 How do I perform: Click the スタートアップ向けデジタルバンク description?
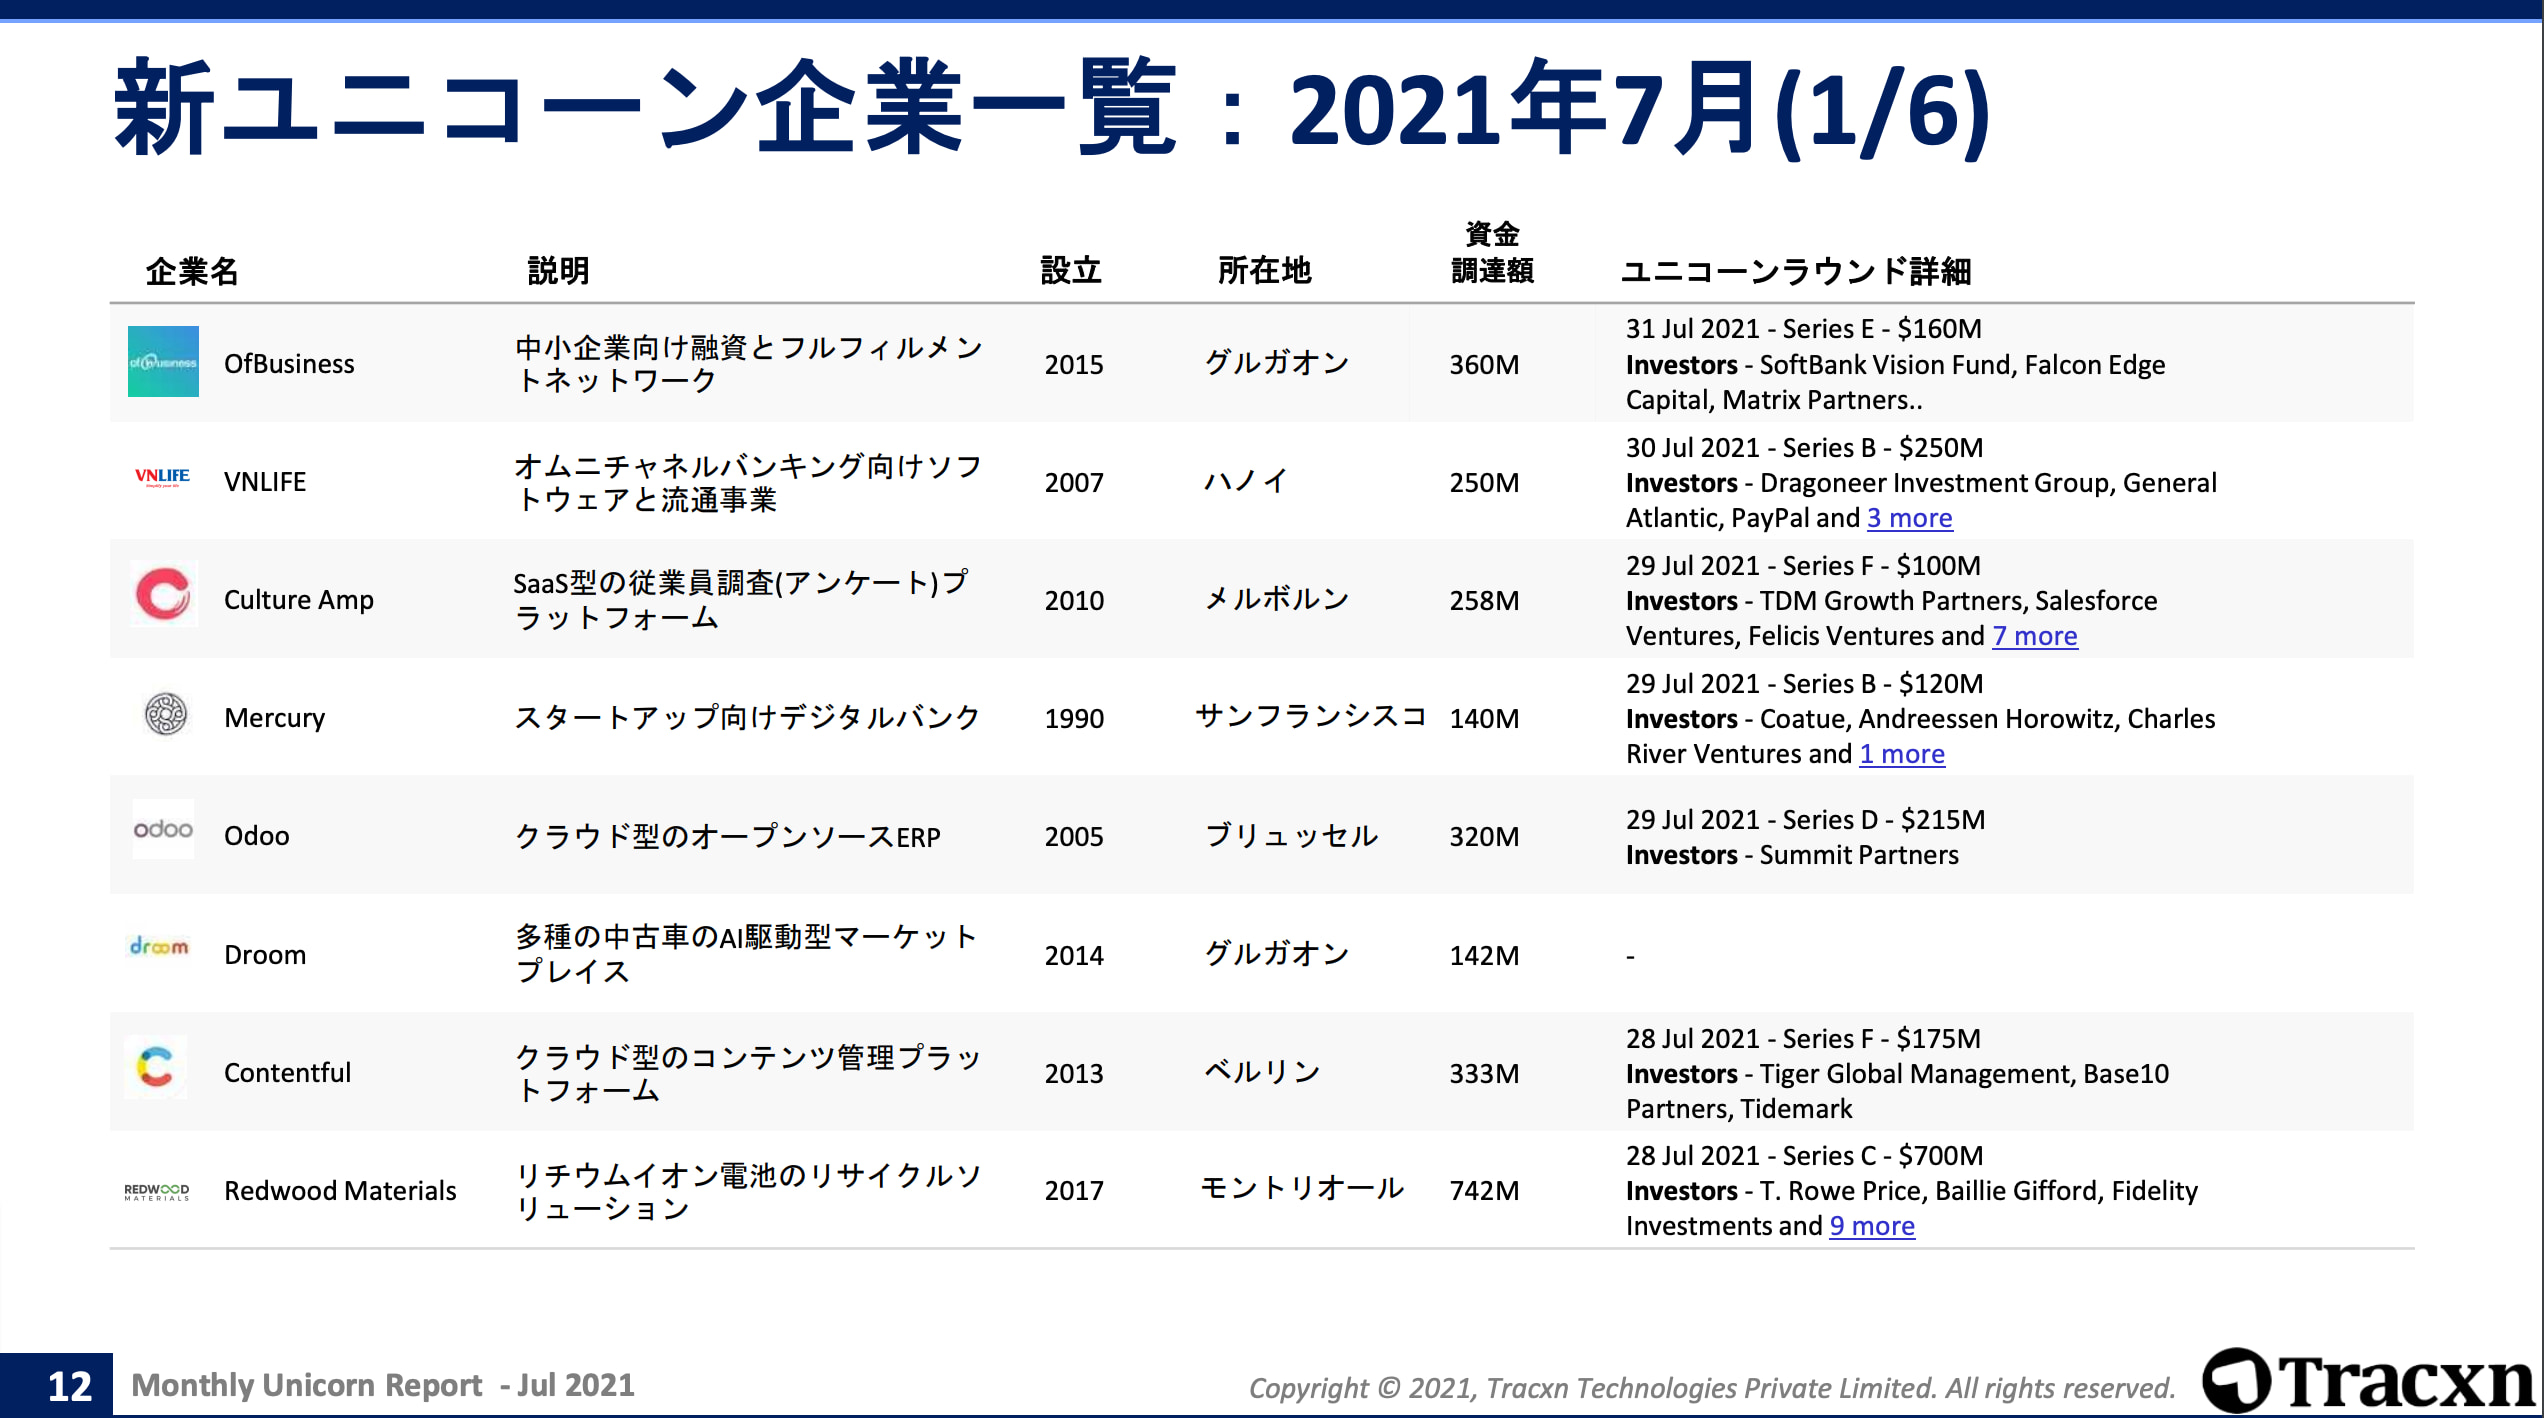747,717
